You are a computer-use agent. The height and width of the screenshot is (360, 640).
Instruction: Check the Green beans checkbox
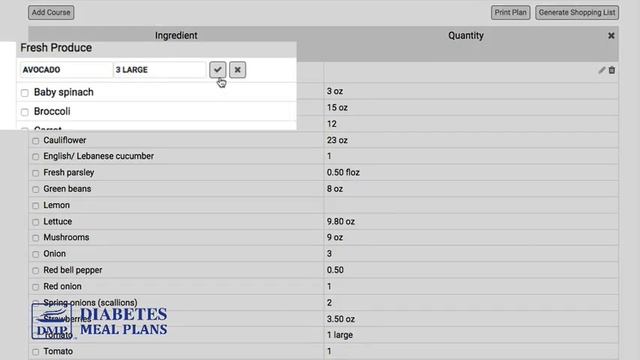pos(36,189)
